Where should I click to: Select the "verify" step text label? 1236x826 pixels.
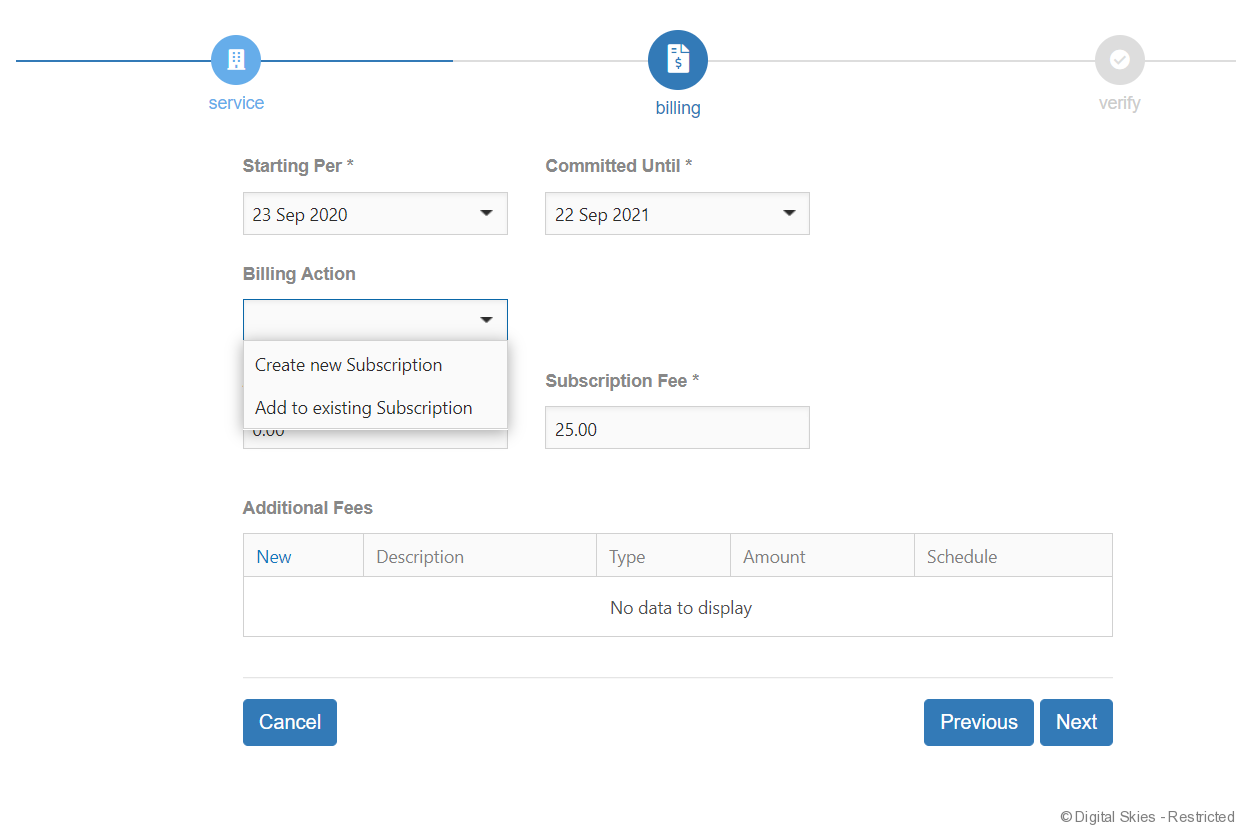(1119, 103)
